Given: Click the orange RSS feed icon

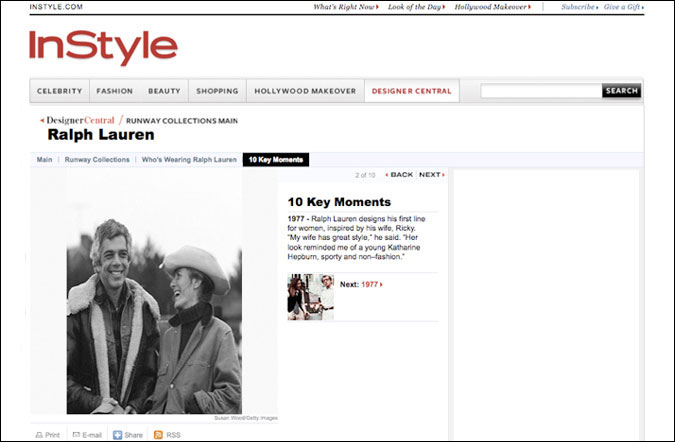Looking at the screenshot, I should (x=157, y=435).
